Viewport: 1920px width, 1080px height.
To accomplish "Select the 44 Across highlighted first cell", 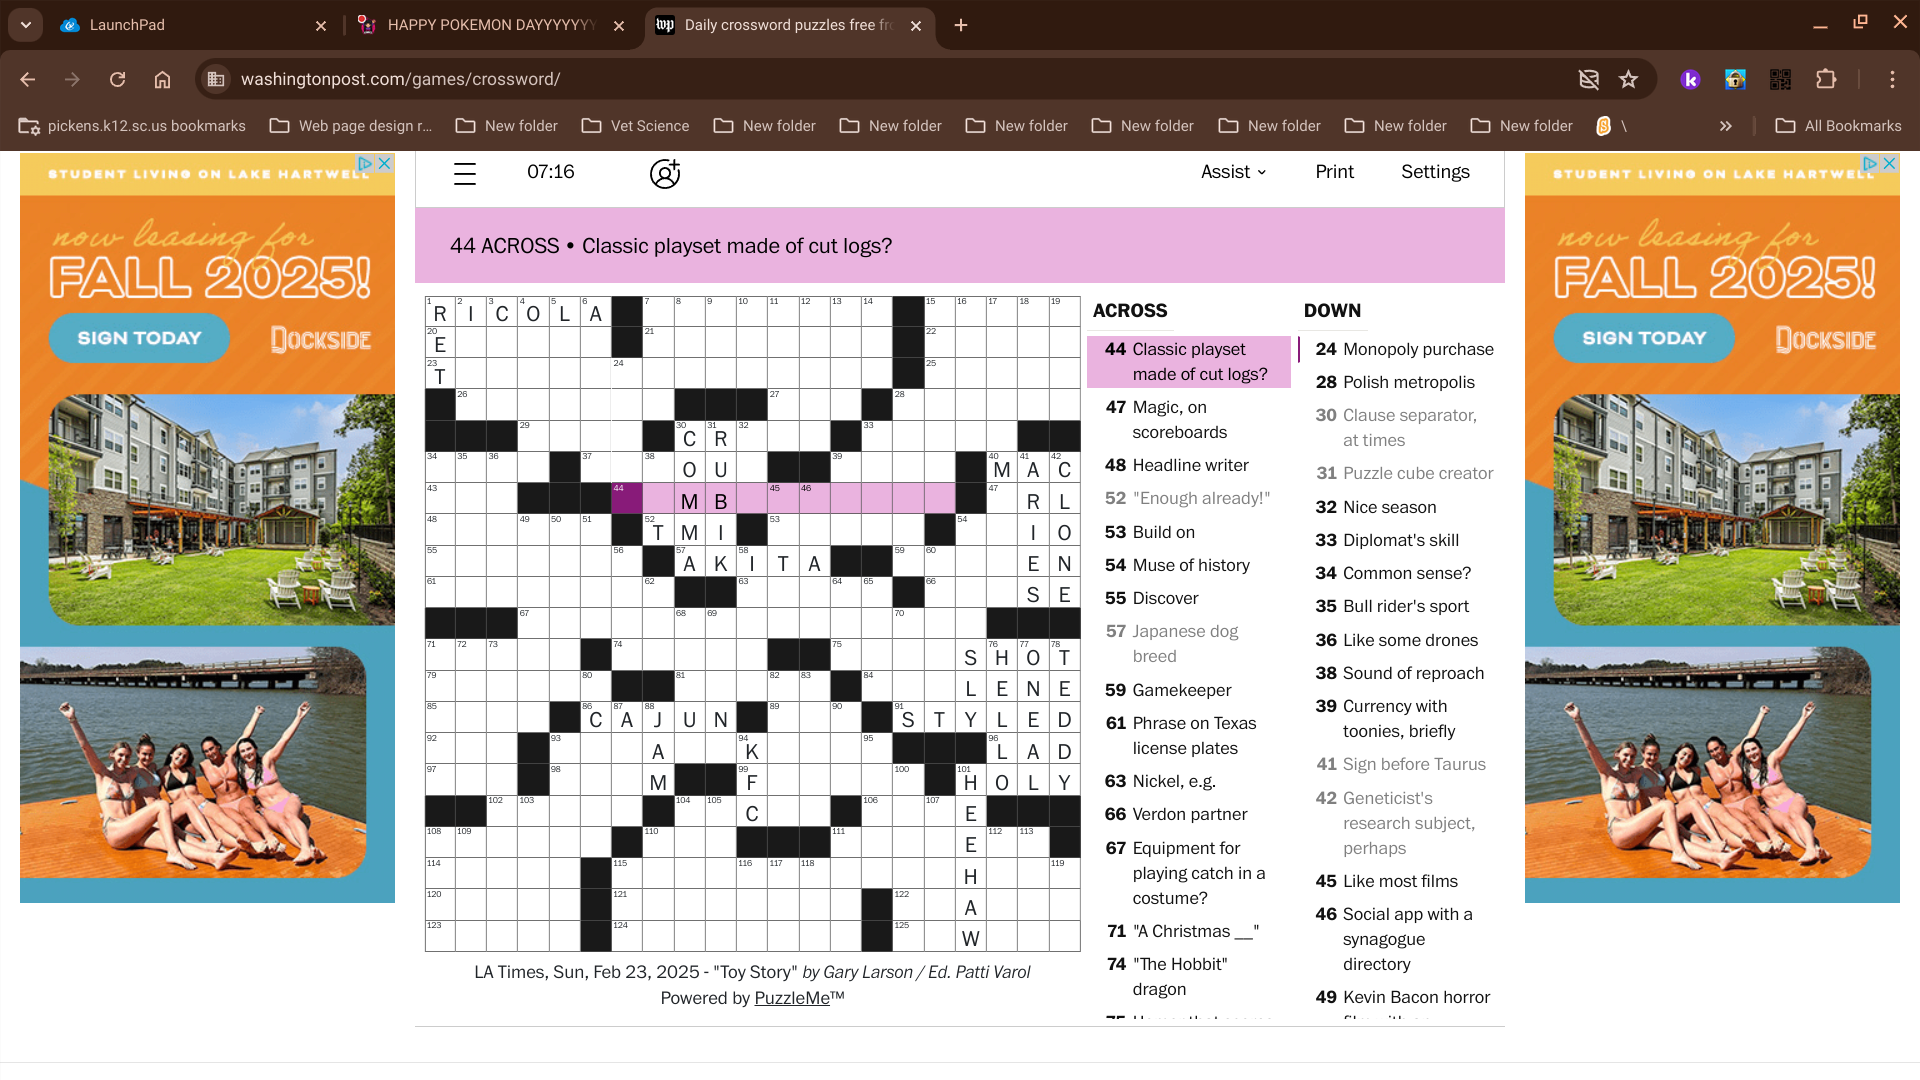I will point(627,498).
